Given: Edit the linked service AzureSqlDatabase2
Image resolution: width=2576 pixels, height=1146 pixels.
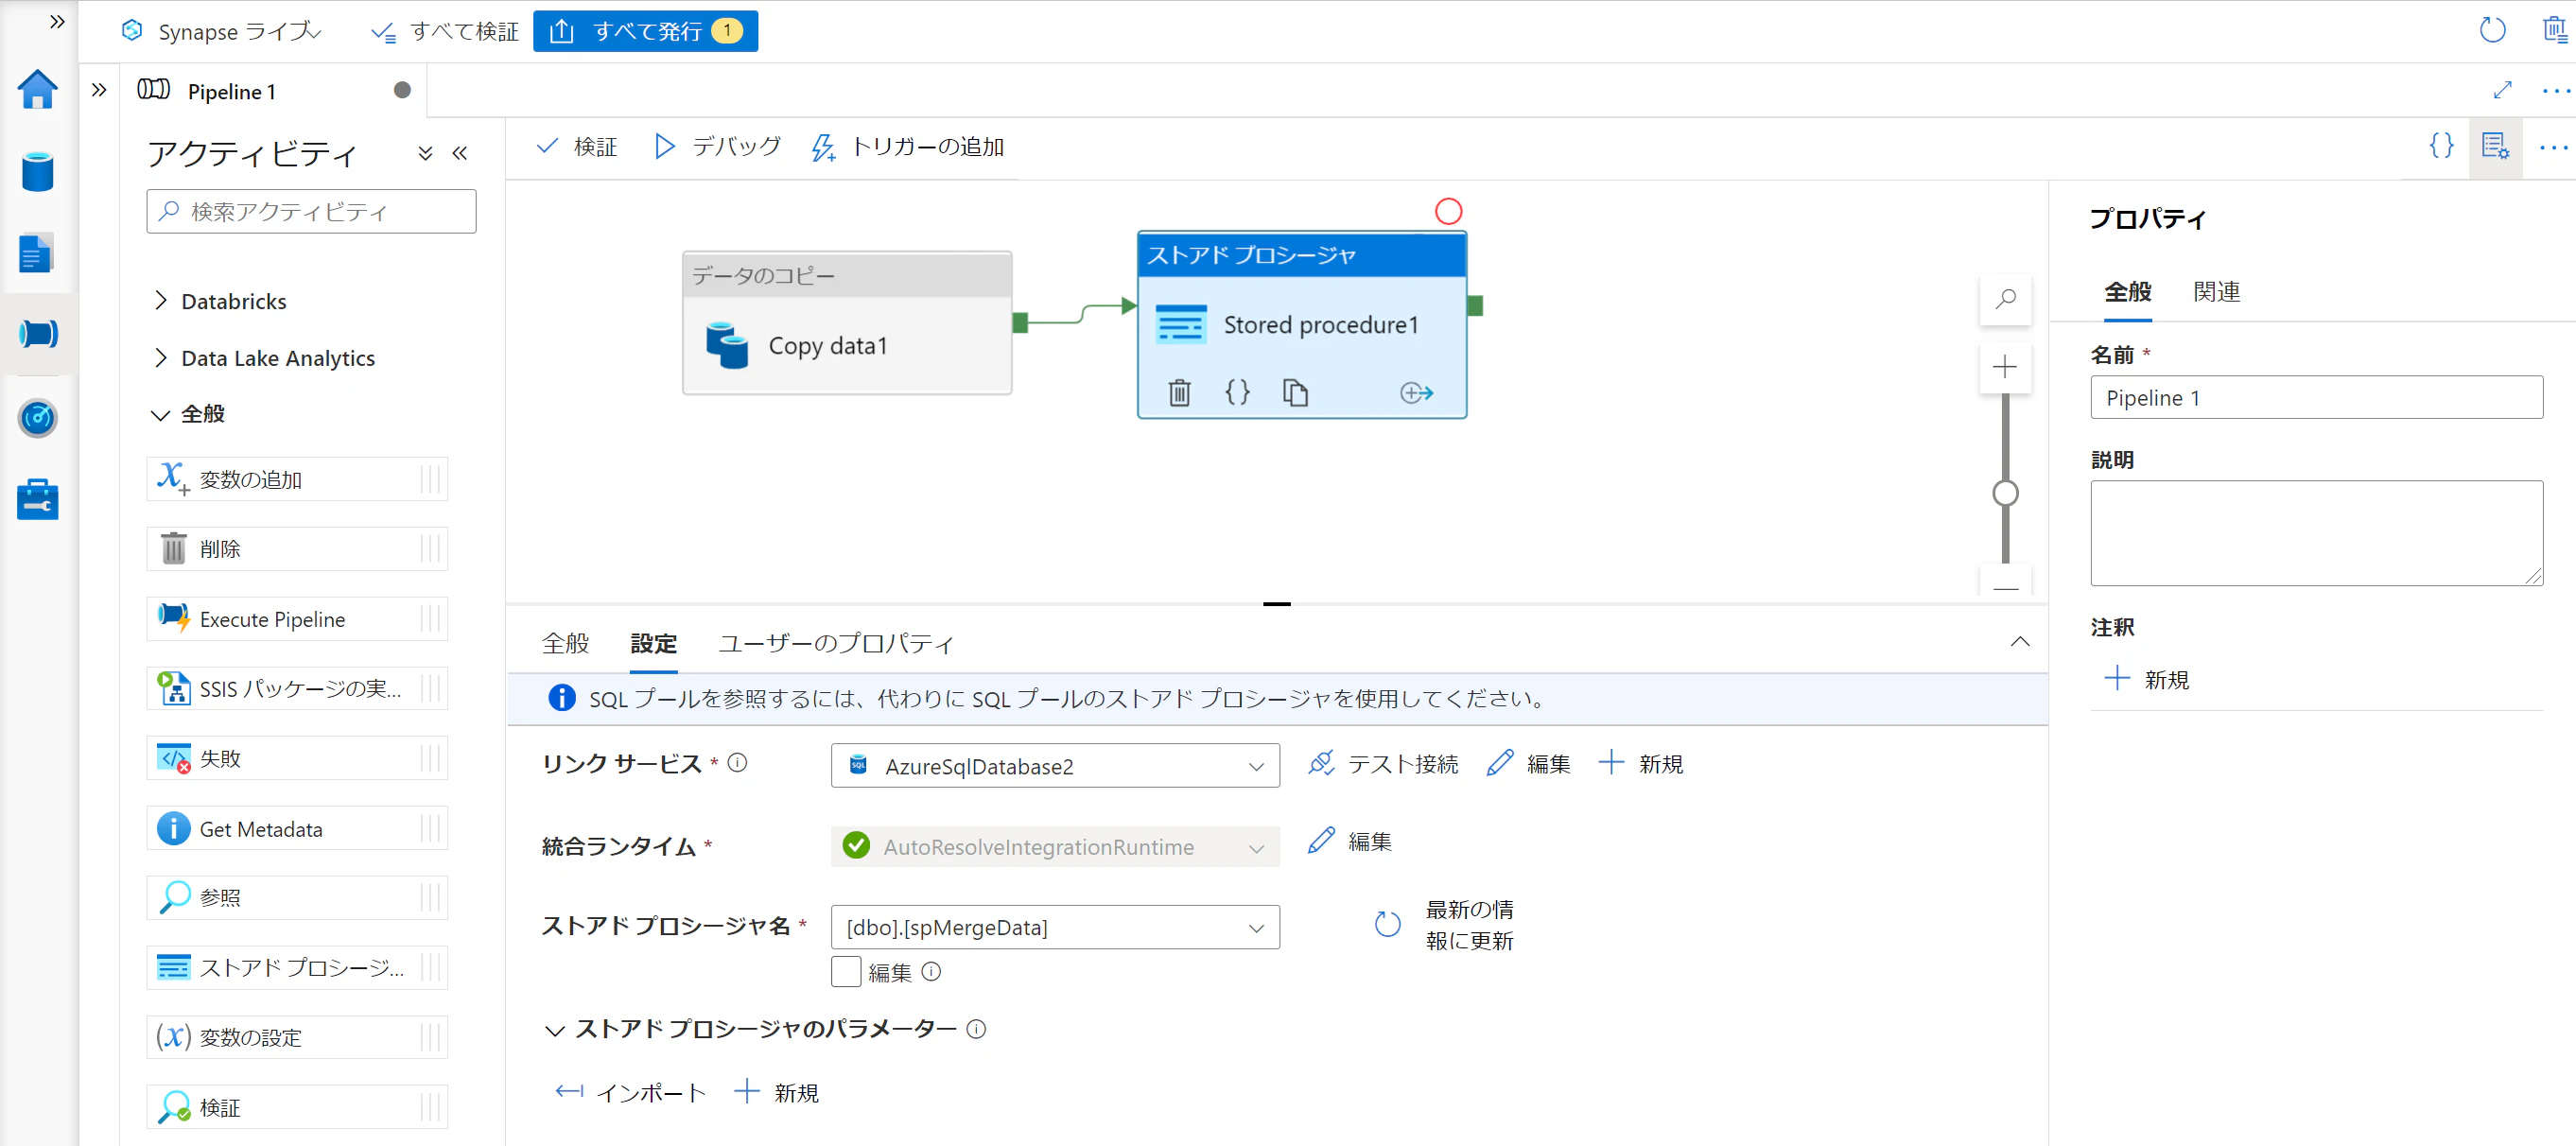Looking at the screenshot, I should click(1528, 764).
